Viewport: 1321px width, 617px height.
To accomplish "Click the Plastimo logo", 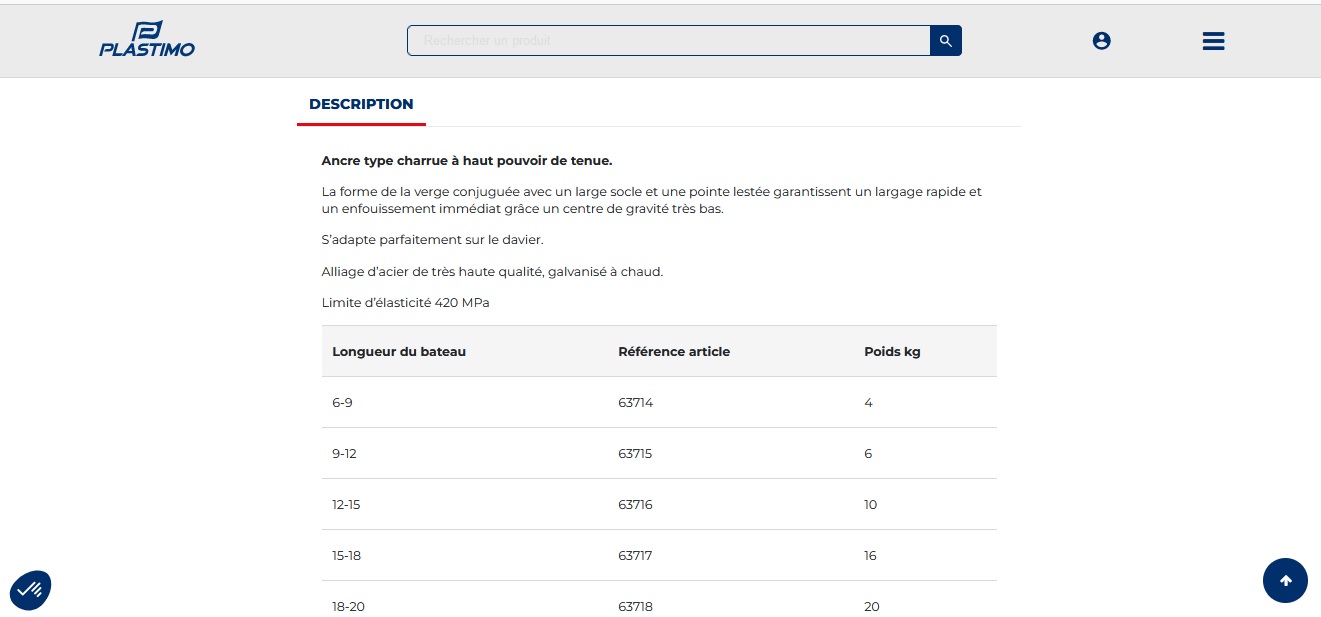I will pyautogui.click(x=147, y=40).
